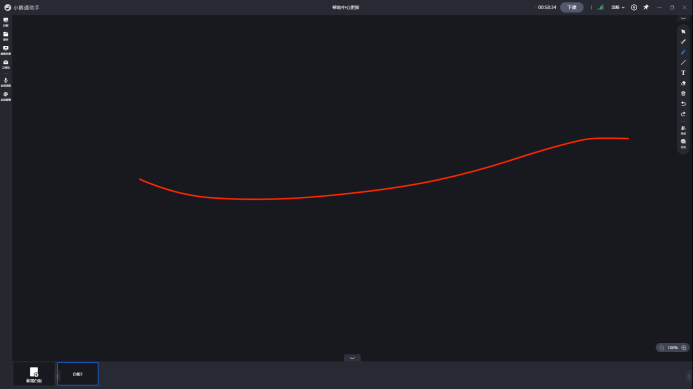Select the laser pointer tool

[x=683, y=42]
